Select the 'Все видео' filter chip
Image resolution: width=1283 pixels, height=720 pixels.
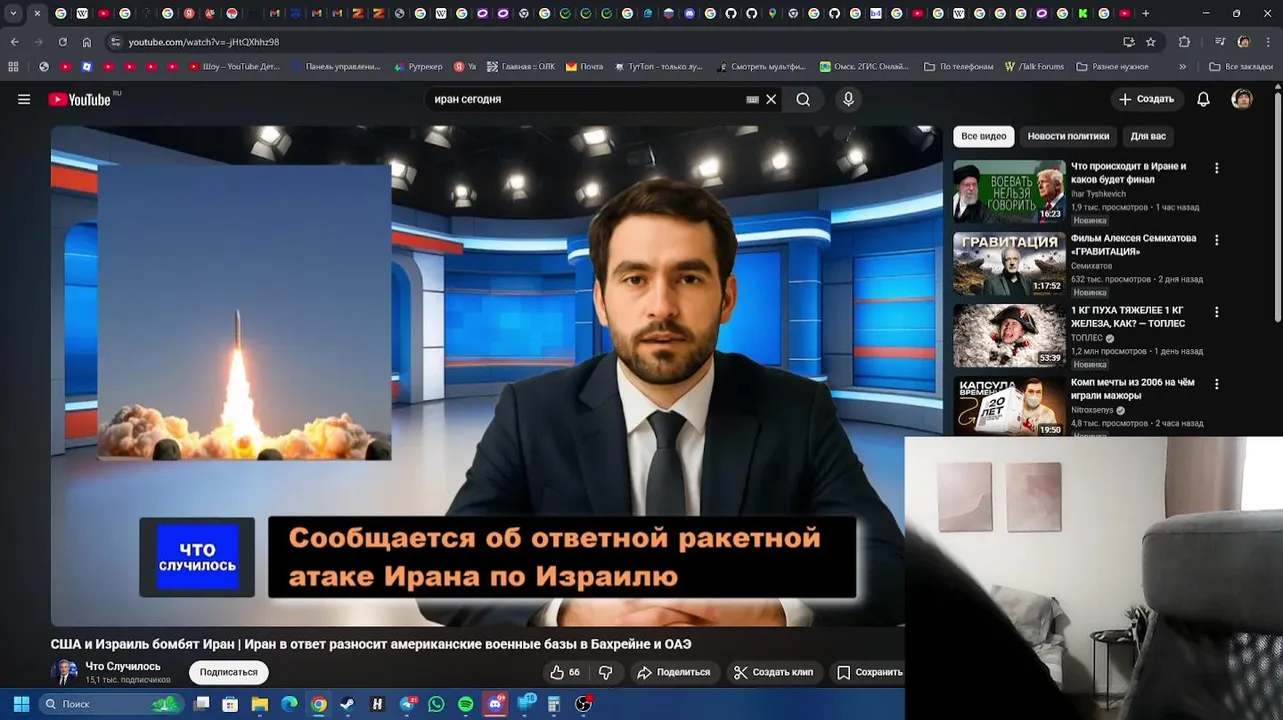(984, 136)
